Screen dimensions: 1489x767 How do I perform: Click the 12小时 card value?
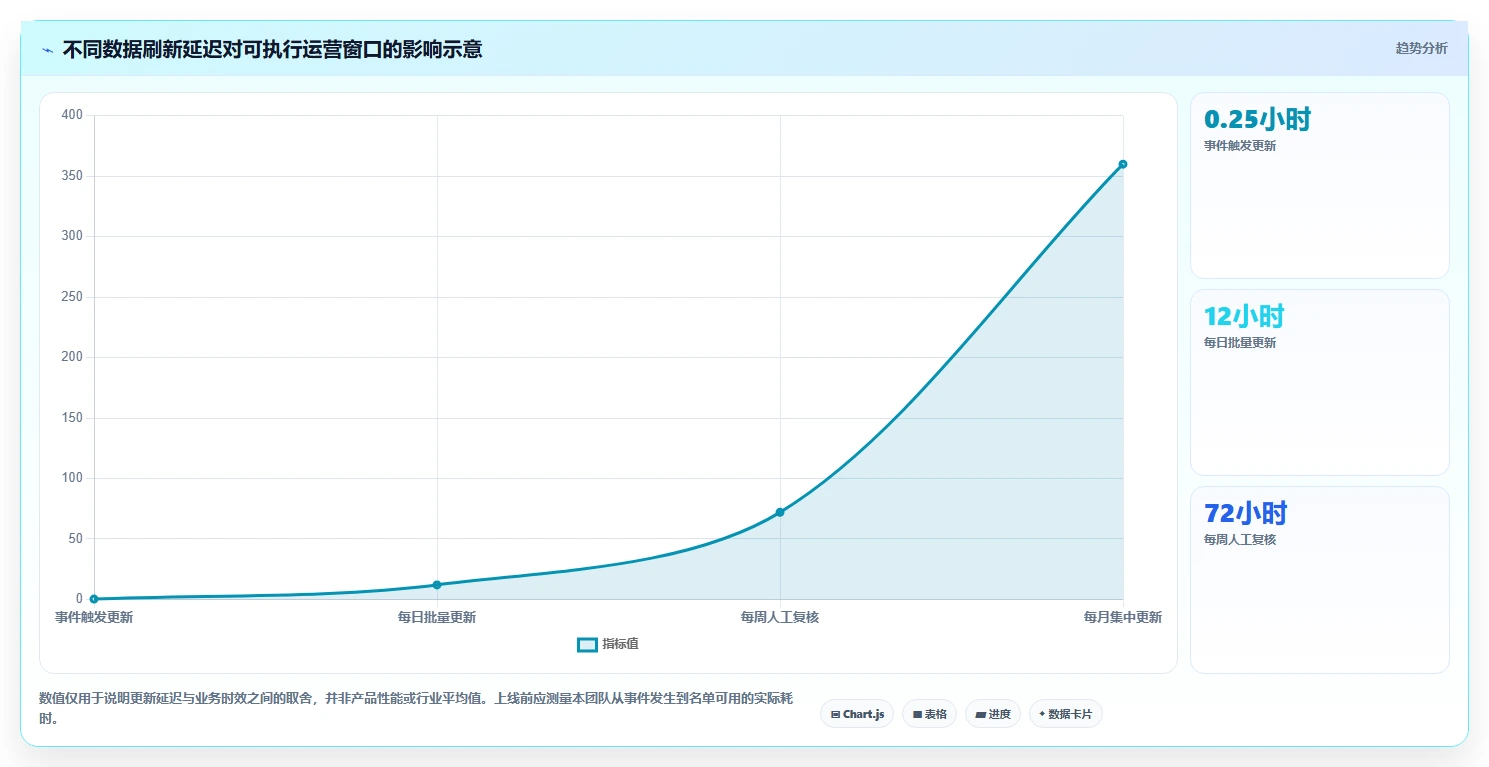click(1244, 316)
